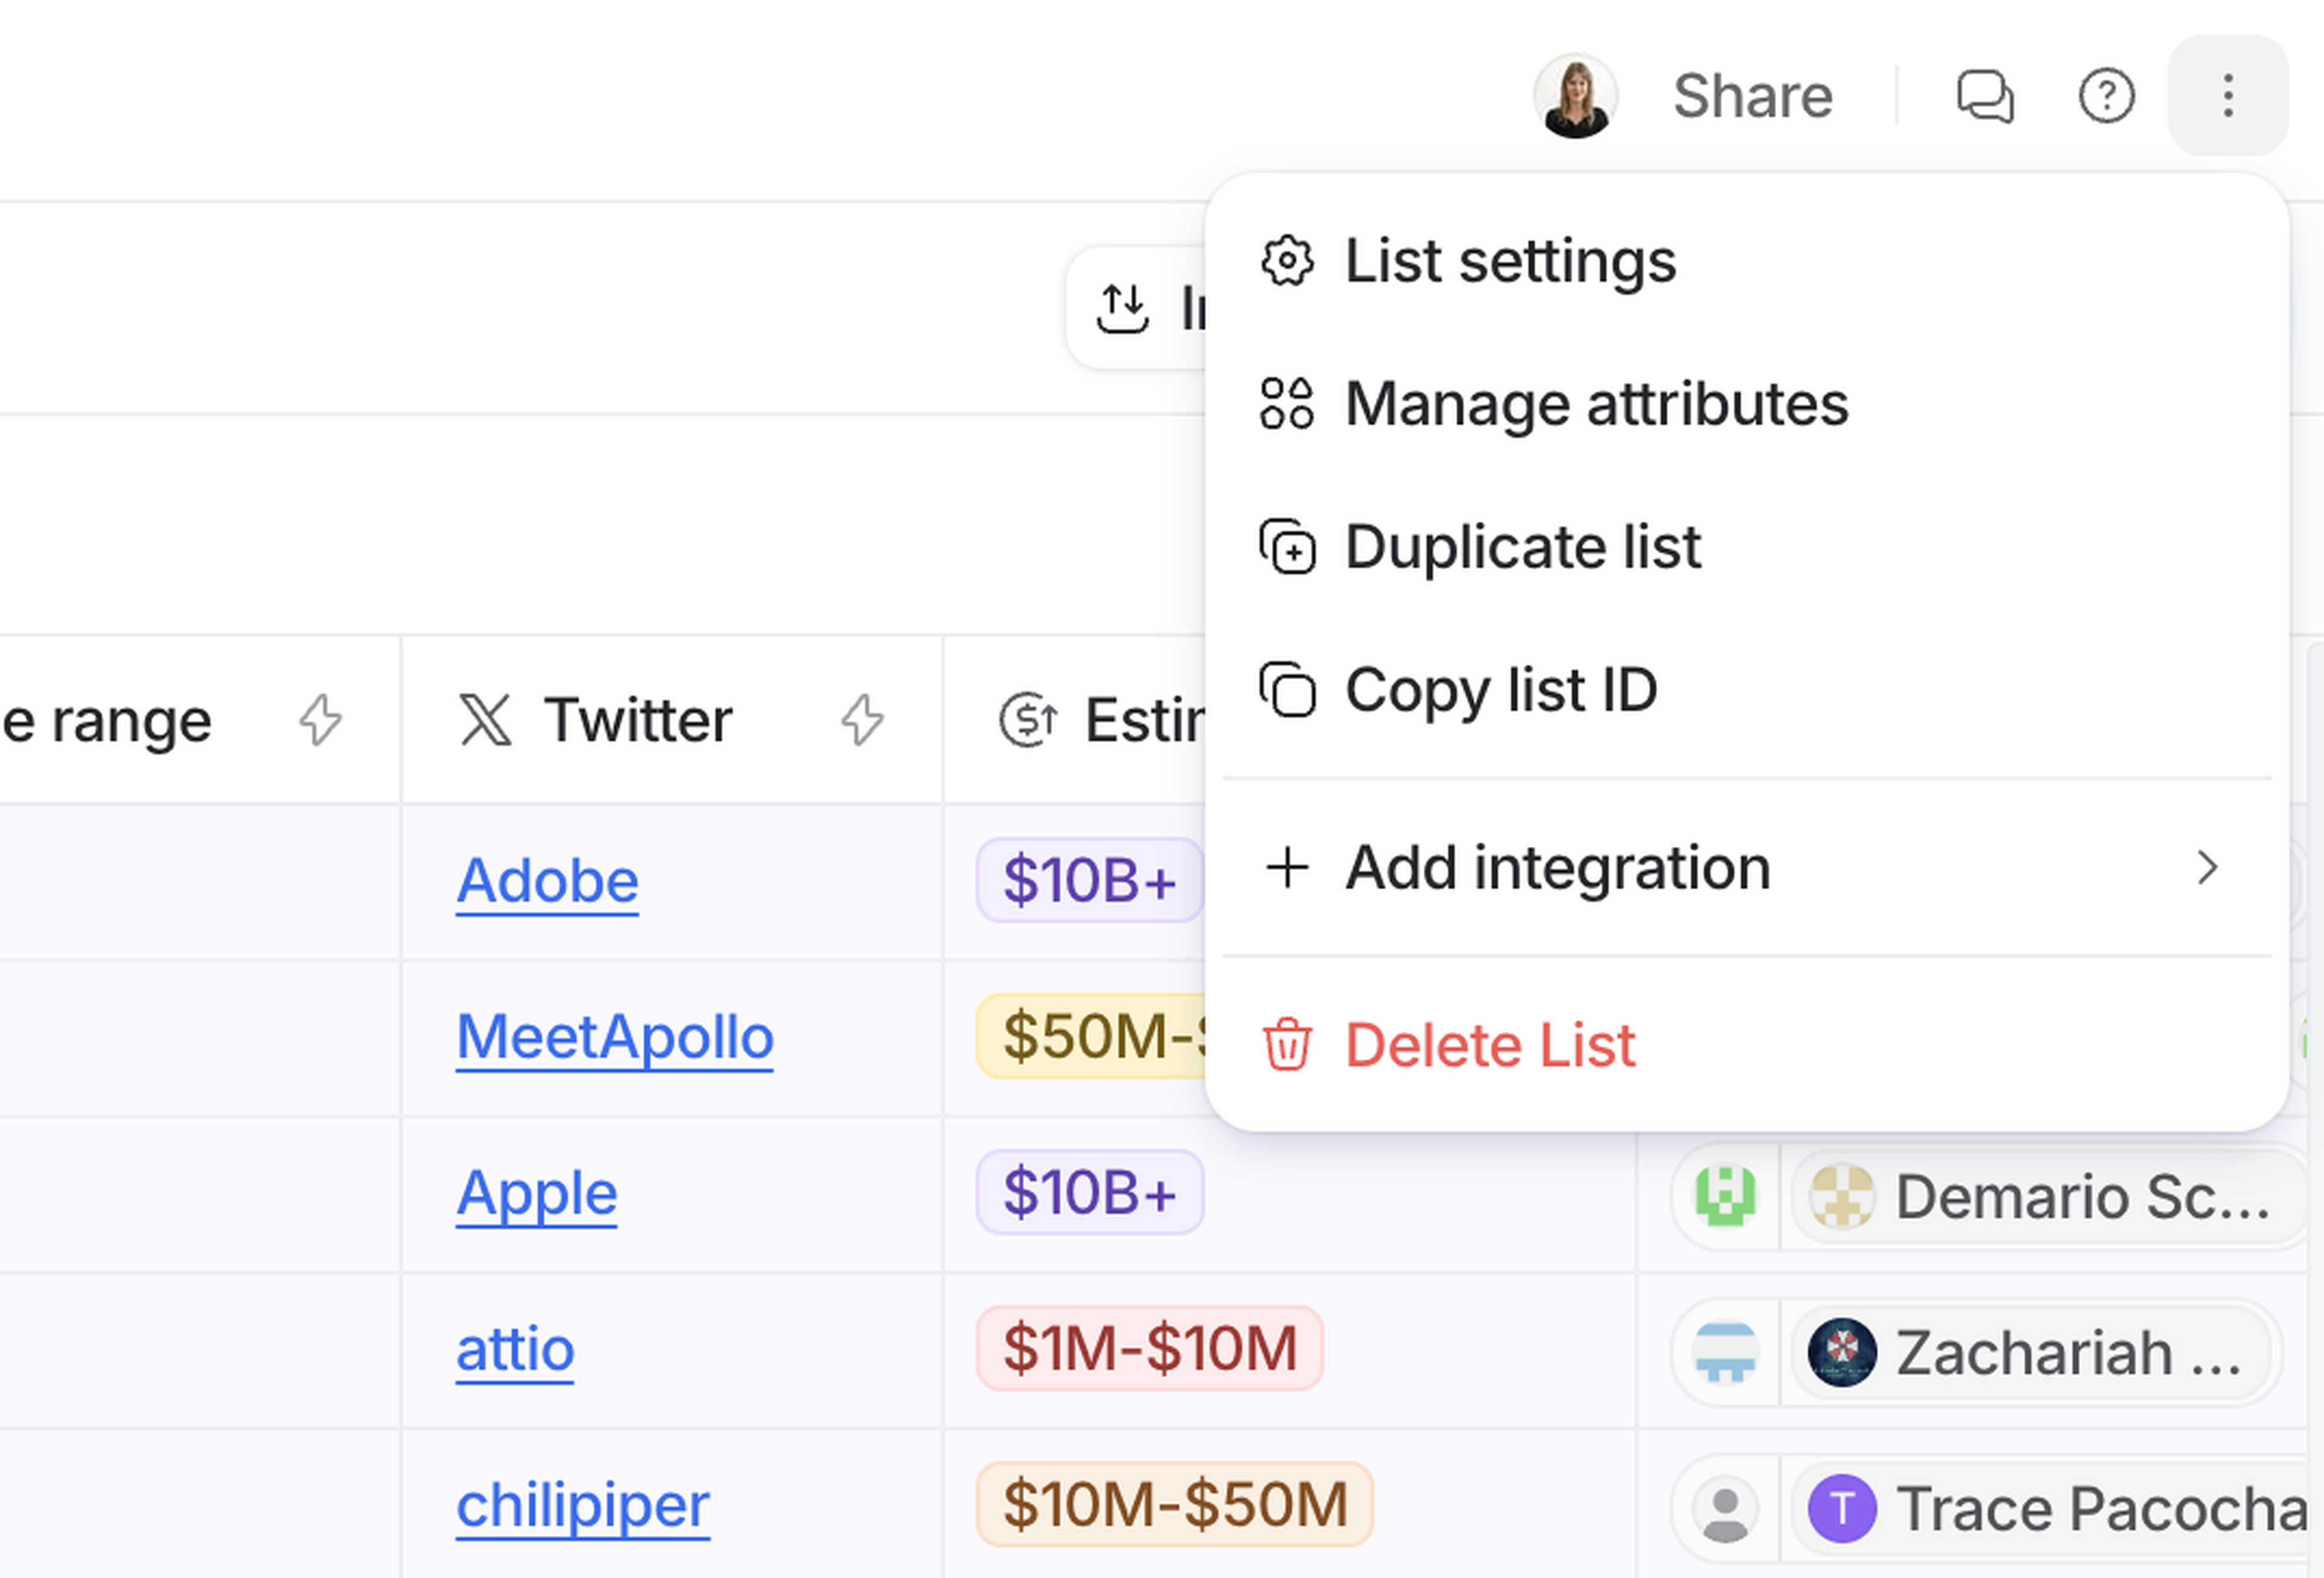Click the Twitter column header

pyautogui.click(x=638, y=720)
